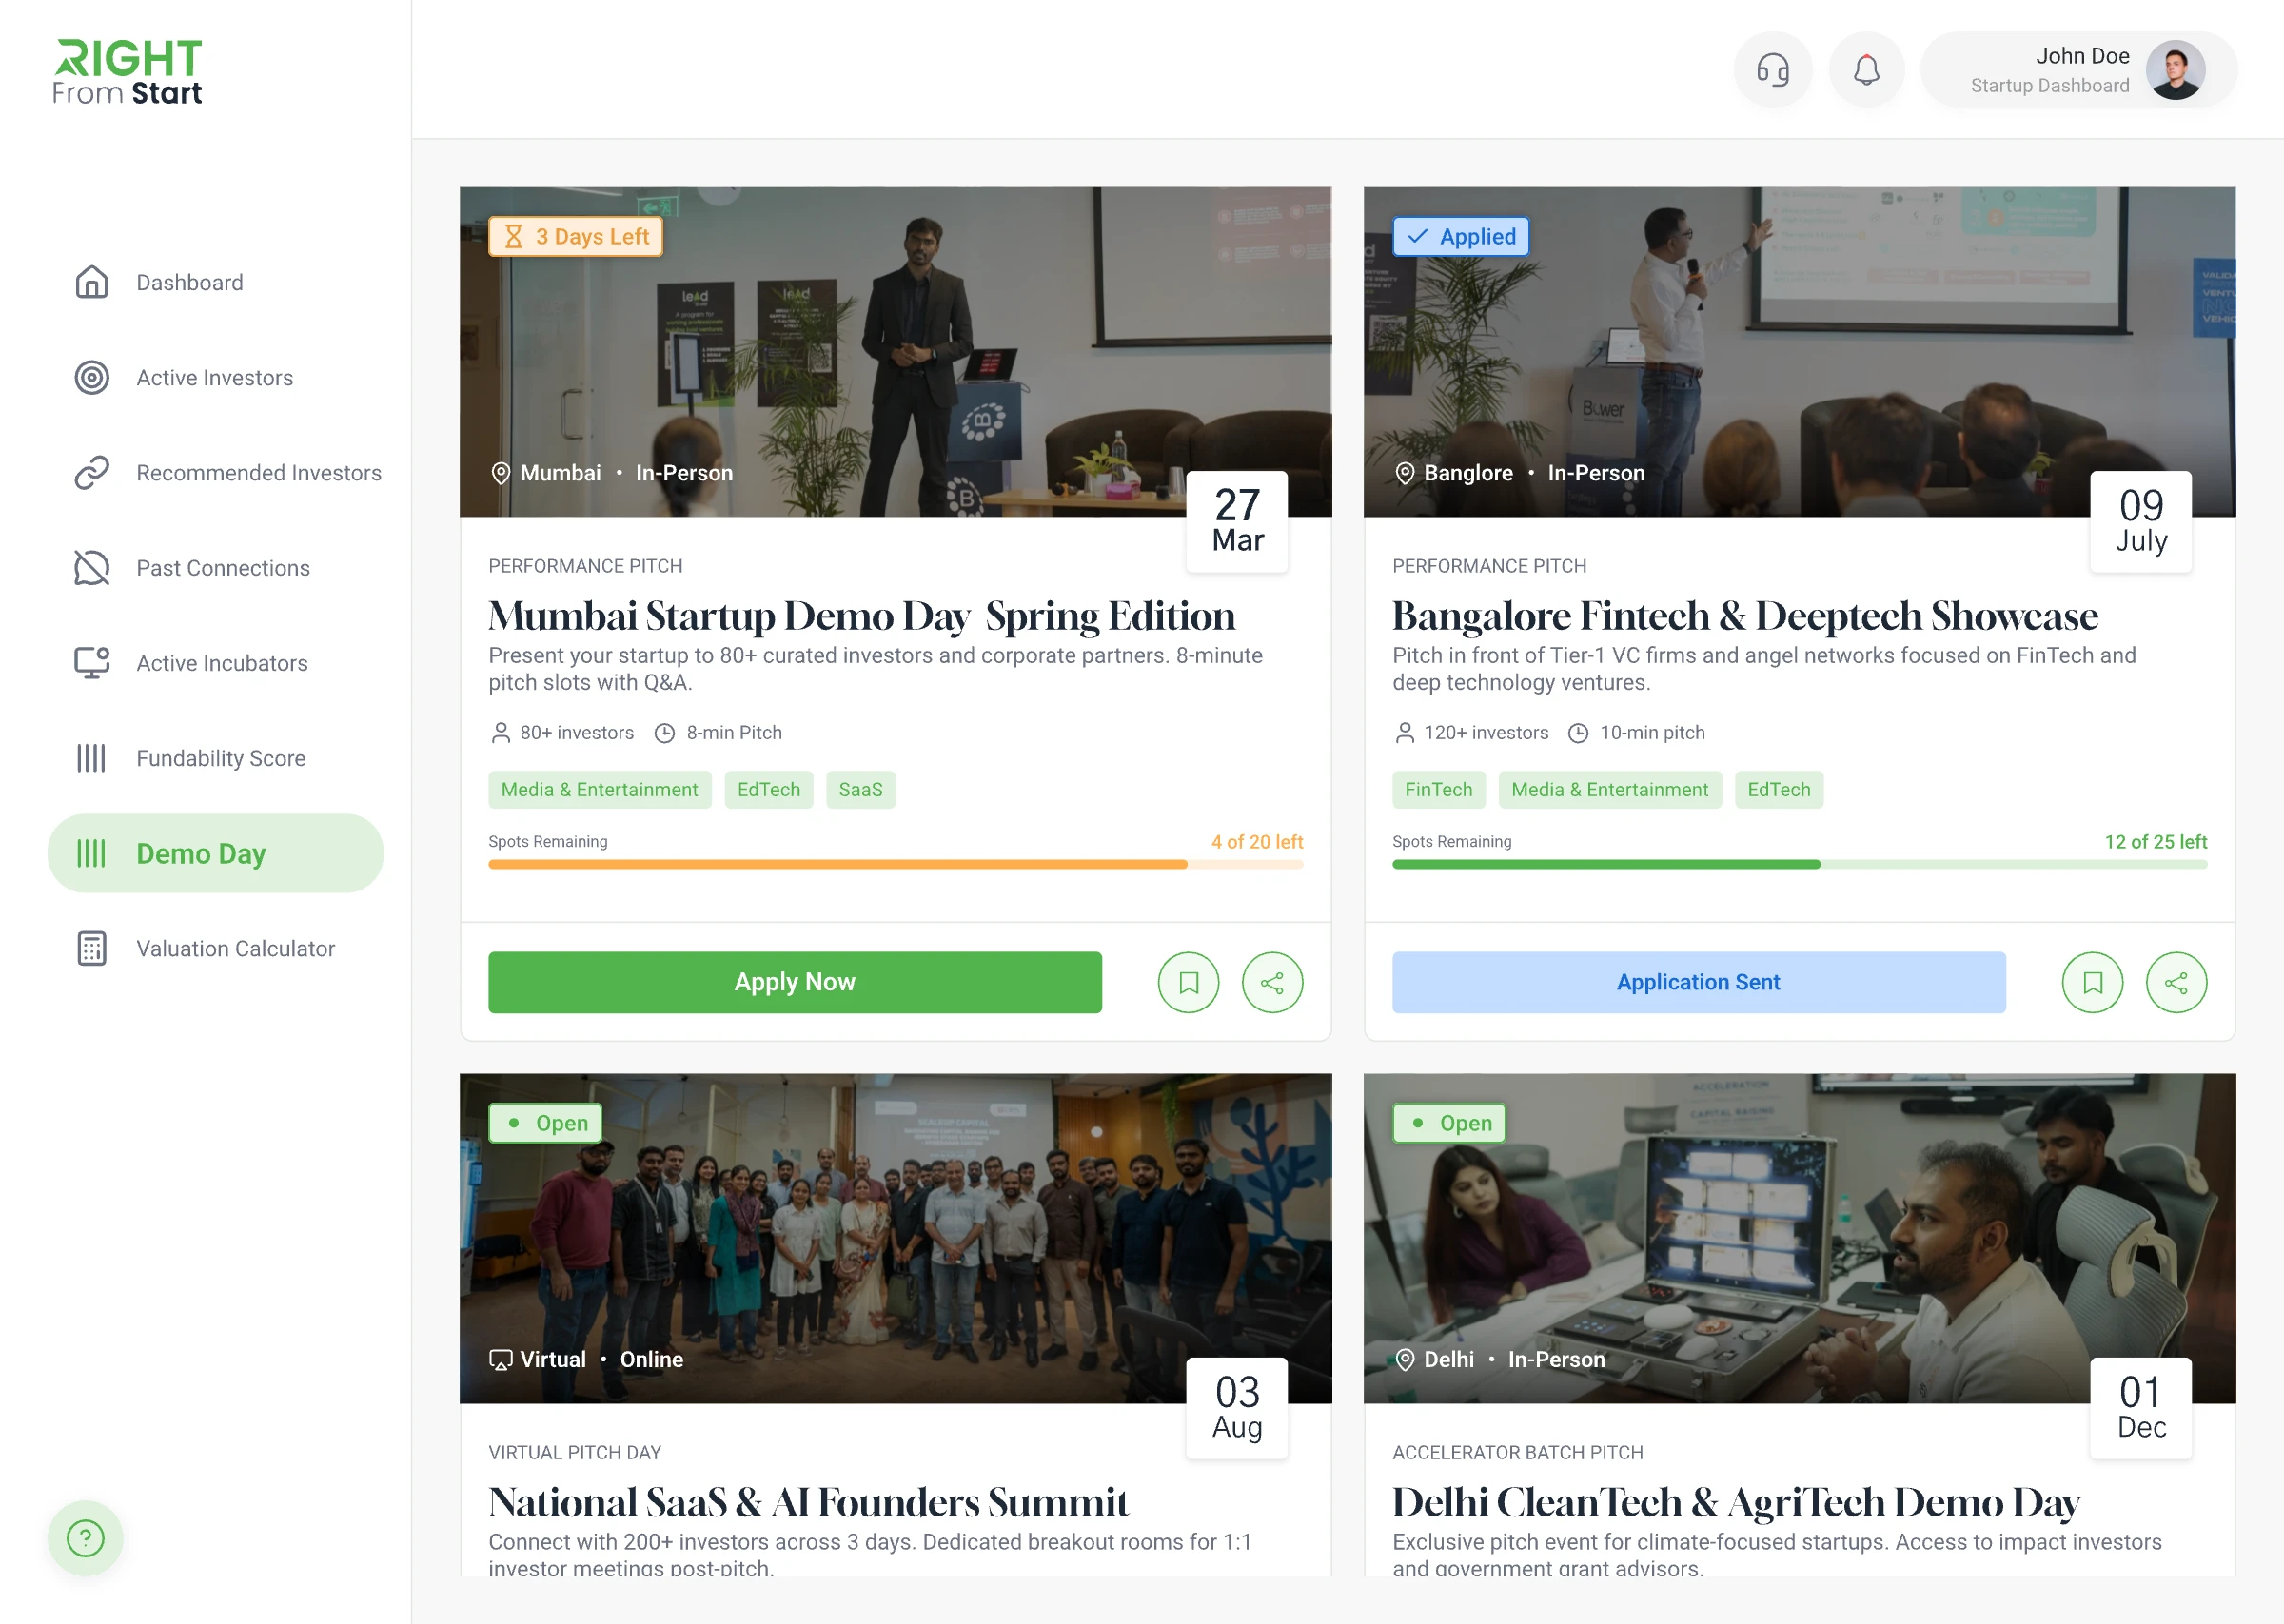Click the Past Connections icon
The width and height of the screenshot is (2284, 1624).
(x=92, y=567)
